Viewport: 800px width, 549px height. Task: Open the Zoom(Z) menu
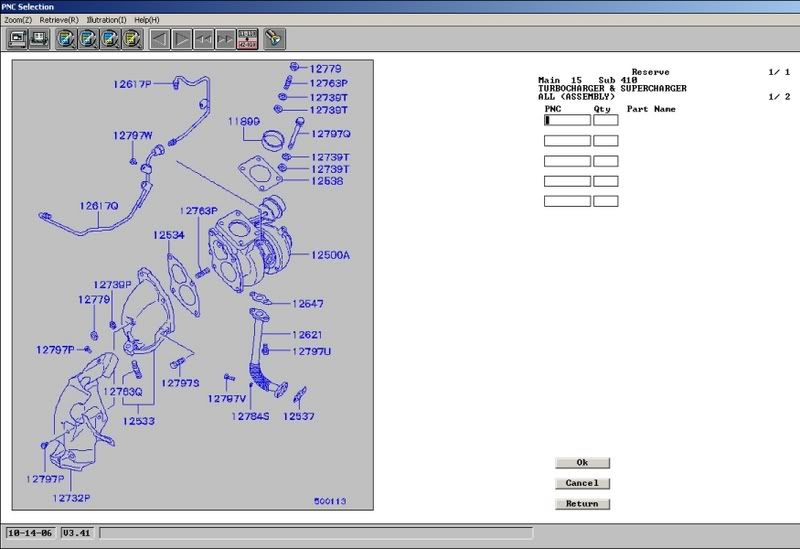pos(19,20)
